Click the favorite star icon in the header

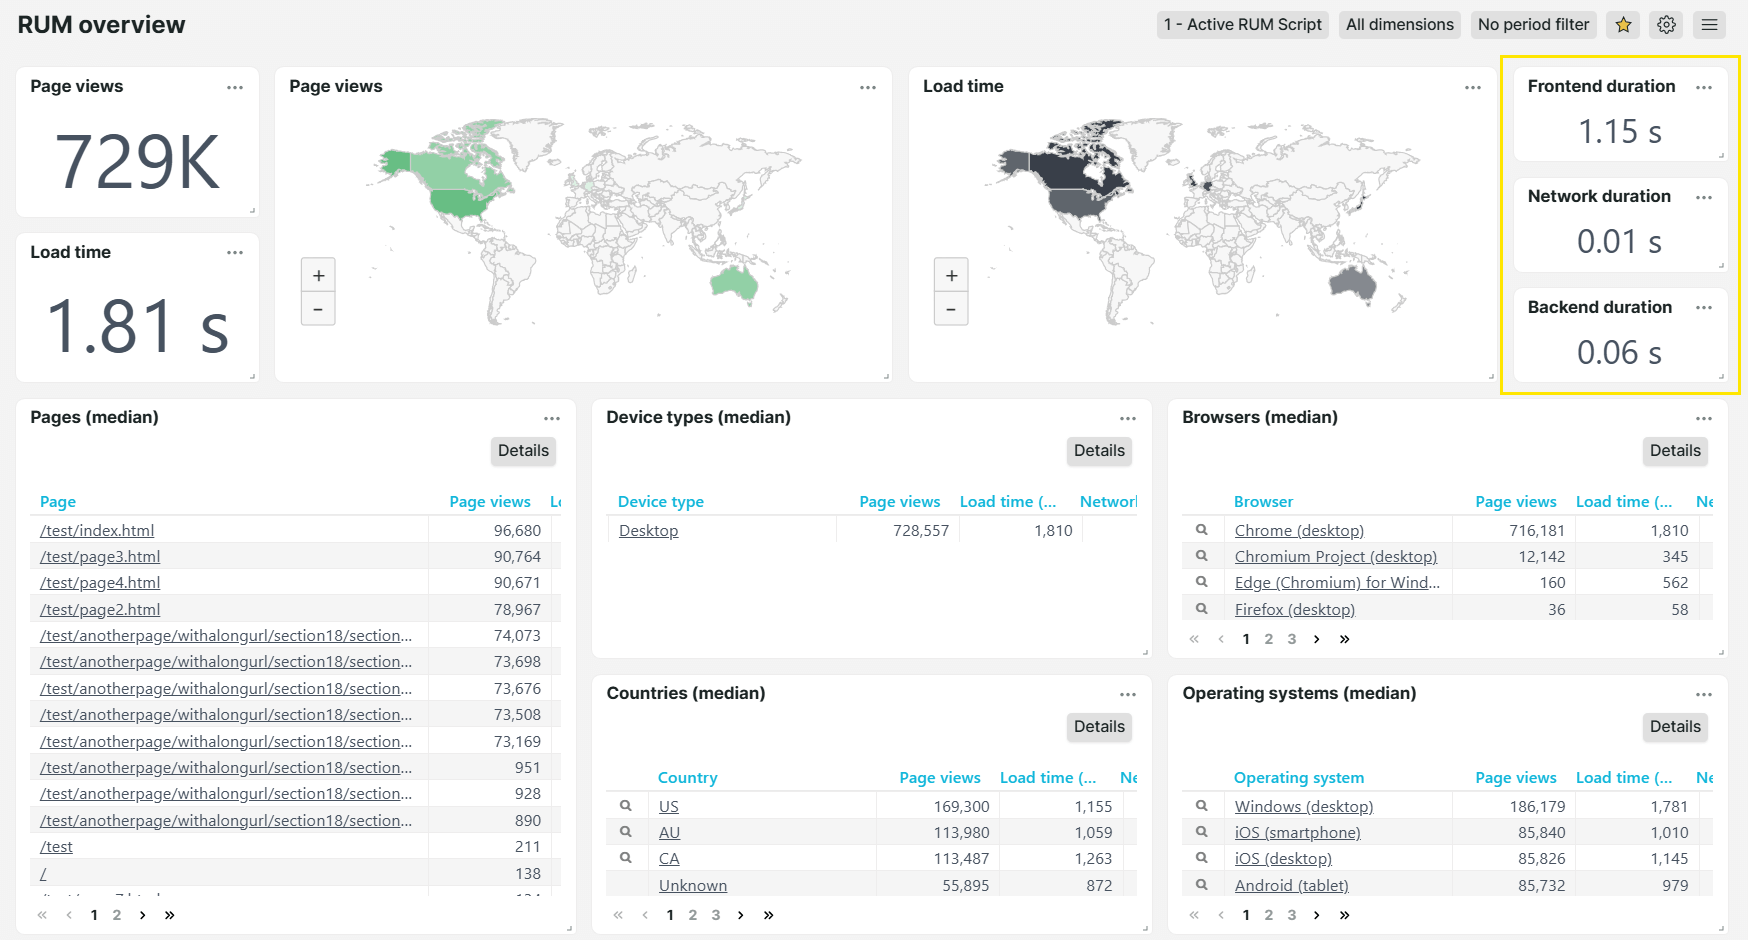pyautogui.click(x=1623, y=24)
